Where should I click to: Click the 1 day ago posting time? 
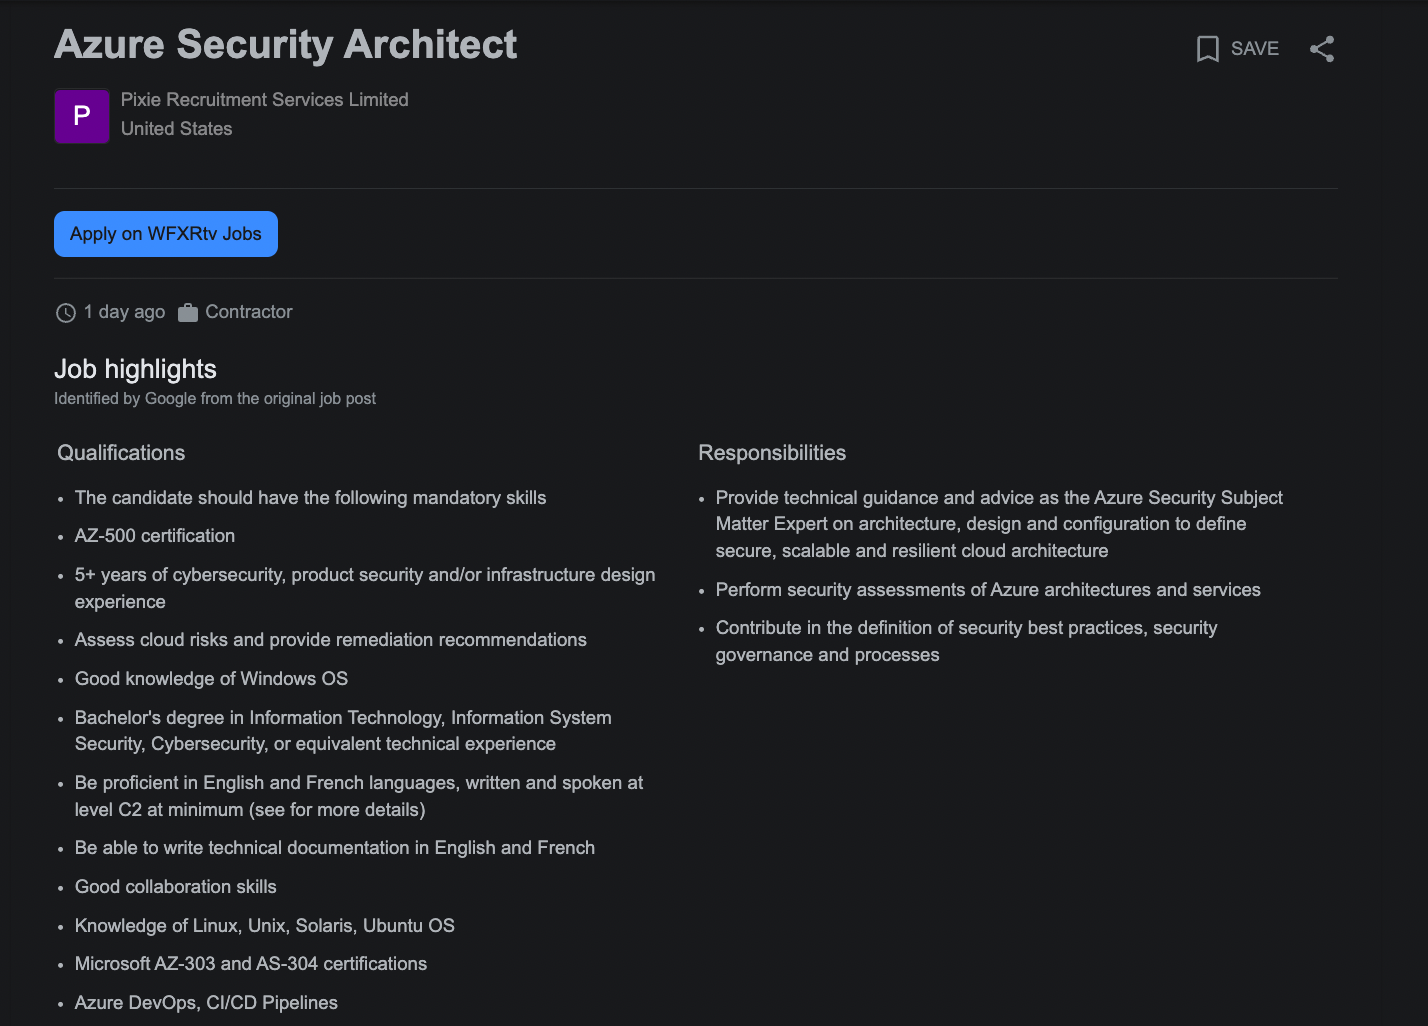(x=124, y=312)
